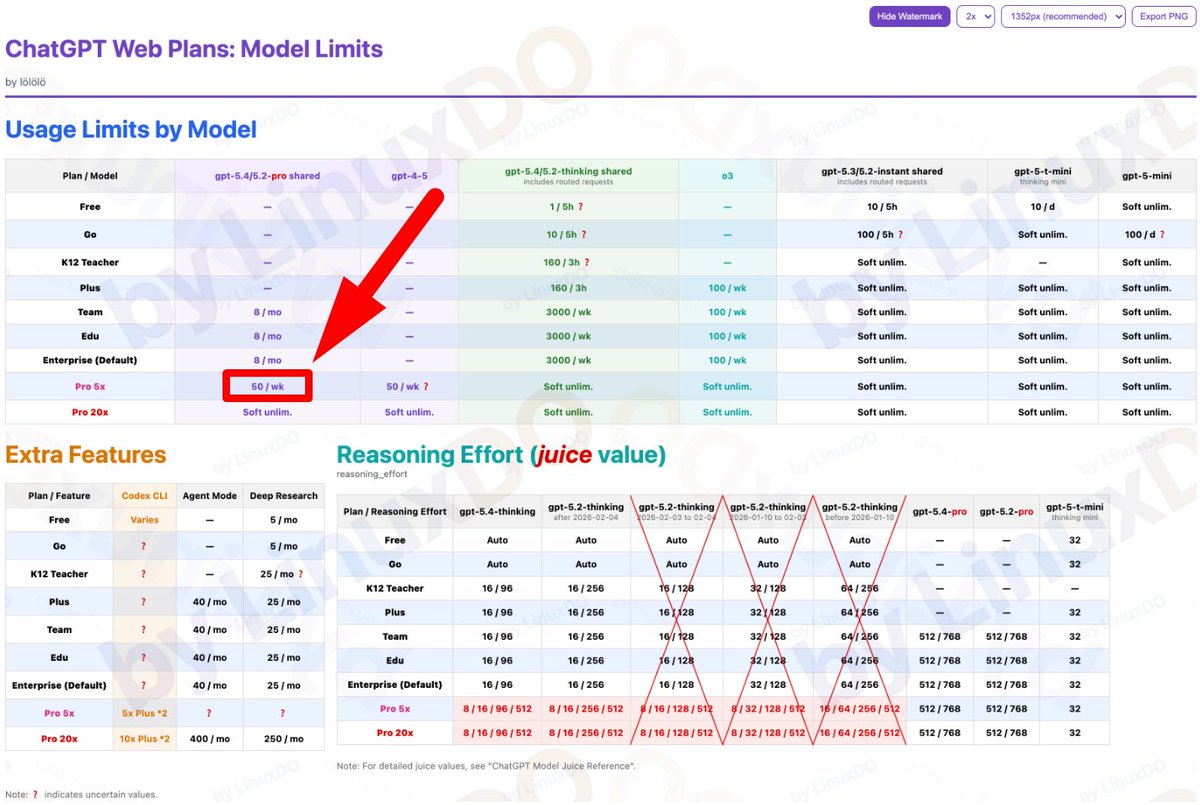Click the '10x Plus *2' cell
The height and width of the screenshot is (805, 1200).
coord(144,739)
